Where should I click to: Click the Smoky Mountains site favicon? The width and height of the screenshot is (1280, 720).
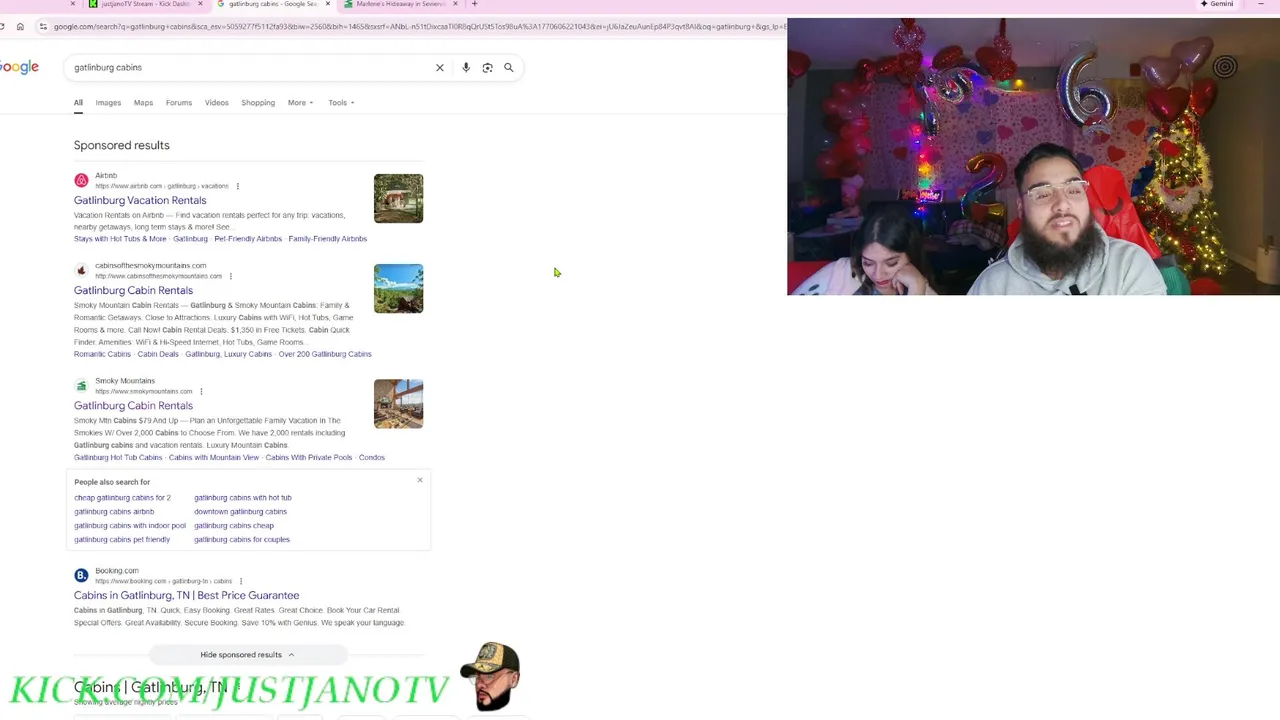tap(81, 385)
